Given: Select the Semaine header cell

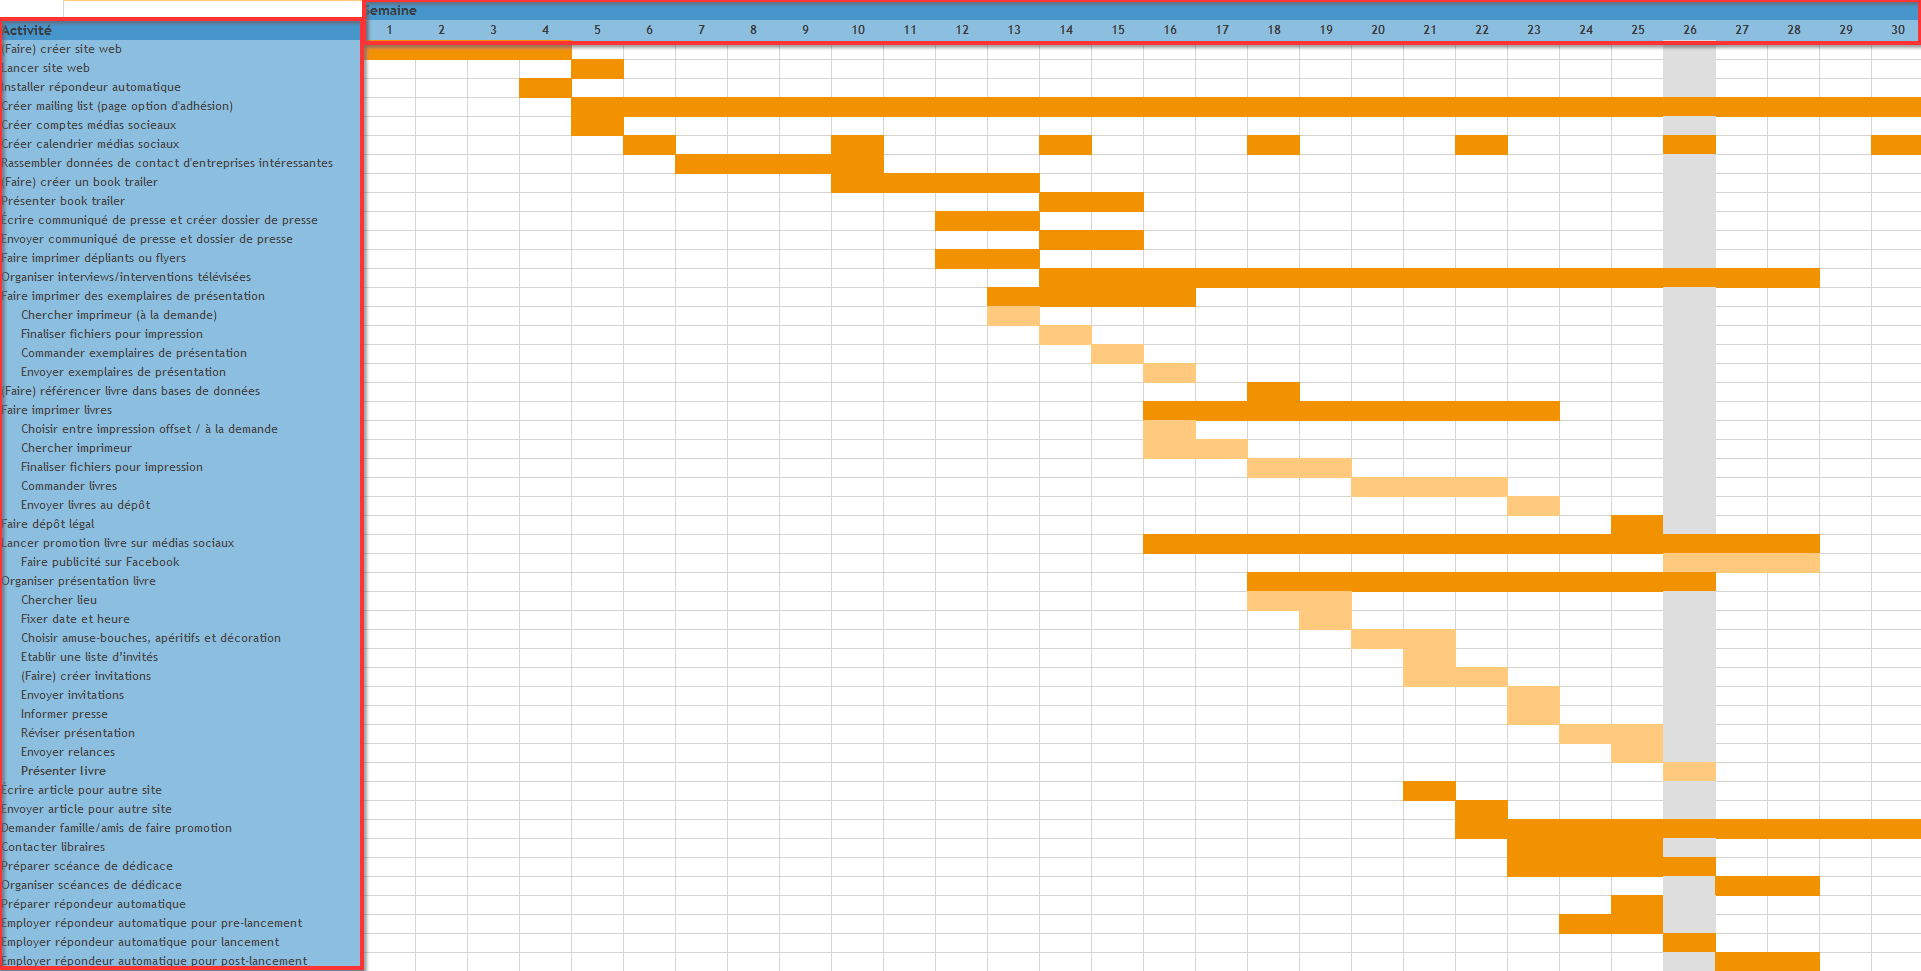Looking at the screenshot, I should coord(1141,10).
